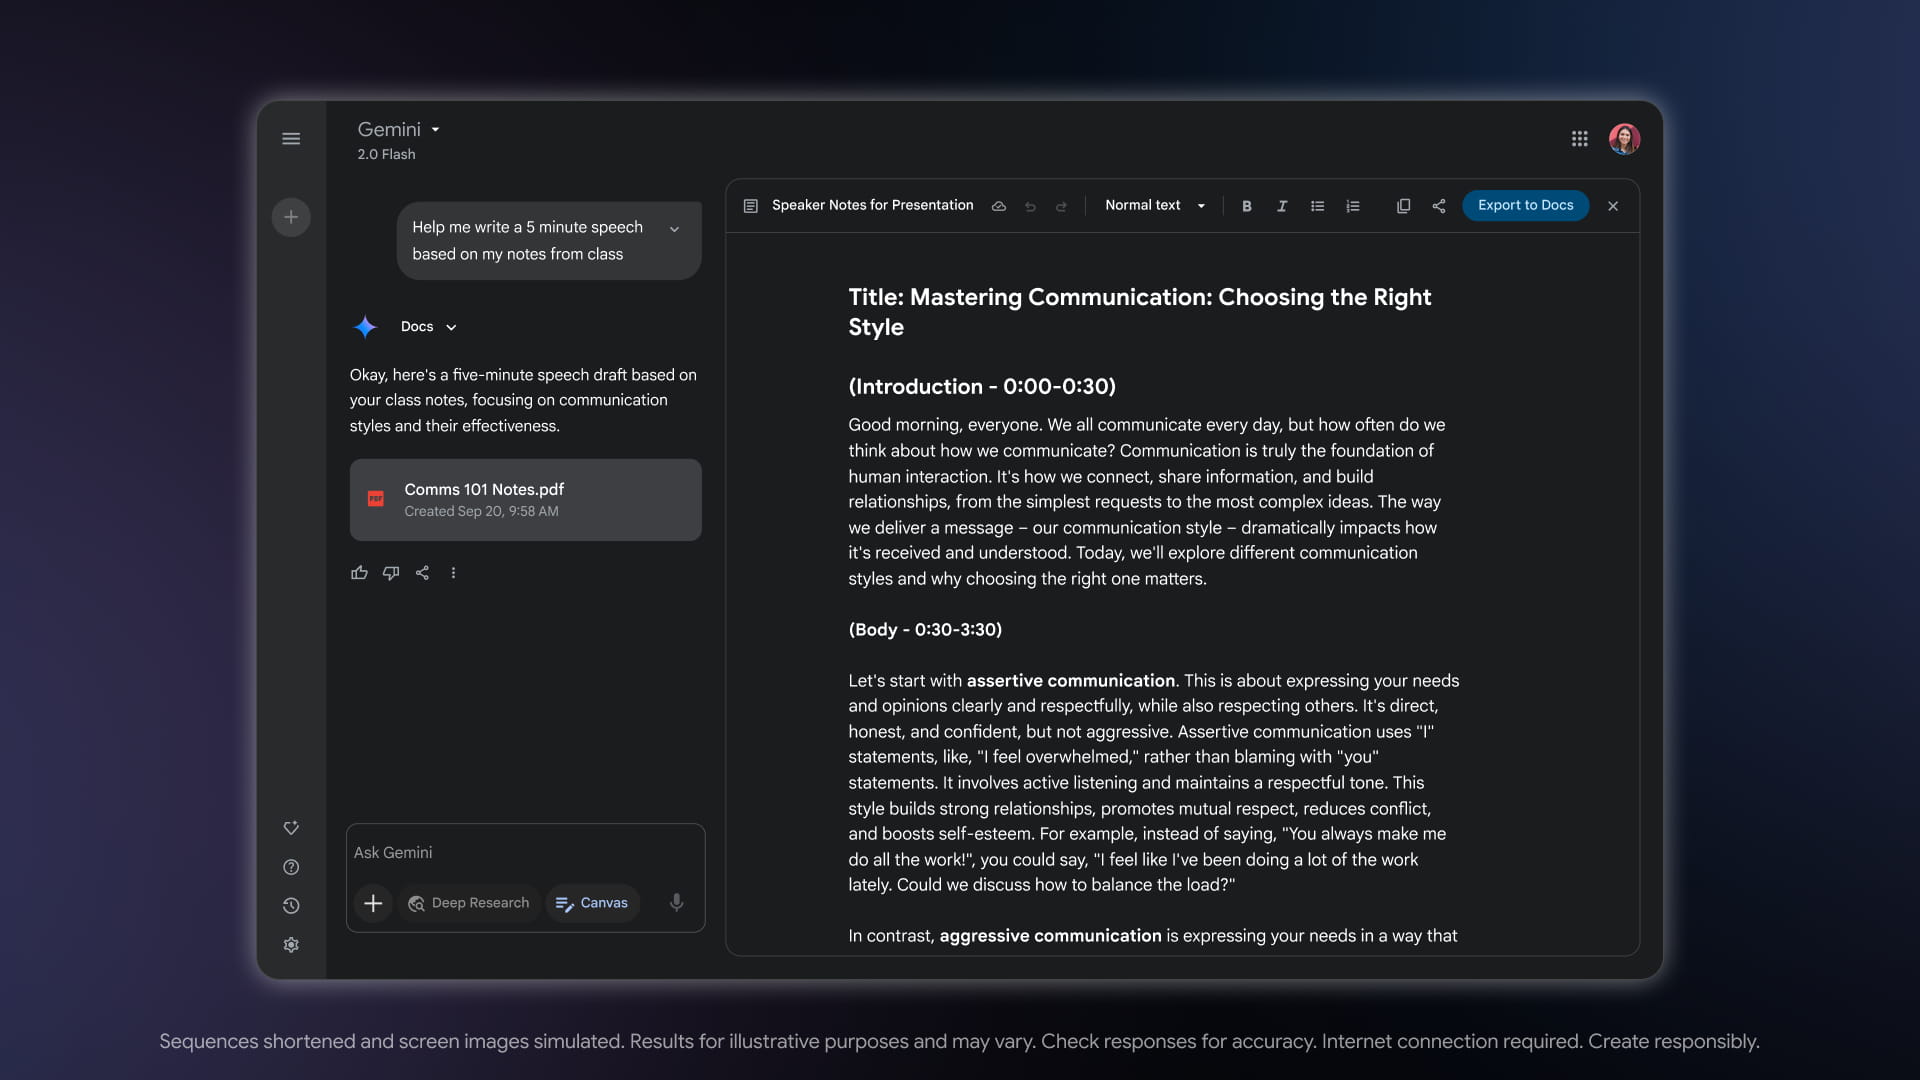Toggle italic formatting in canvas toolbar
The width and height of the screenshot is (1920, 1080).
(1281, 206)
